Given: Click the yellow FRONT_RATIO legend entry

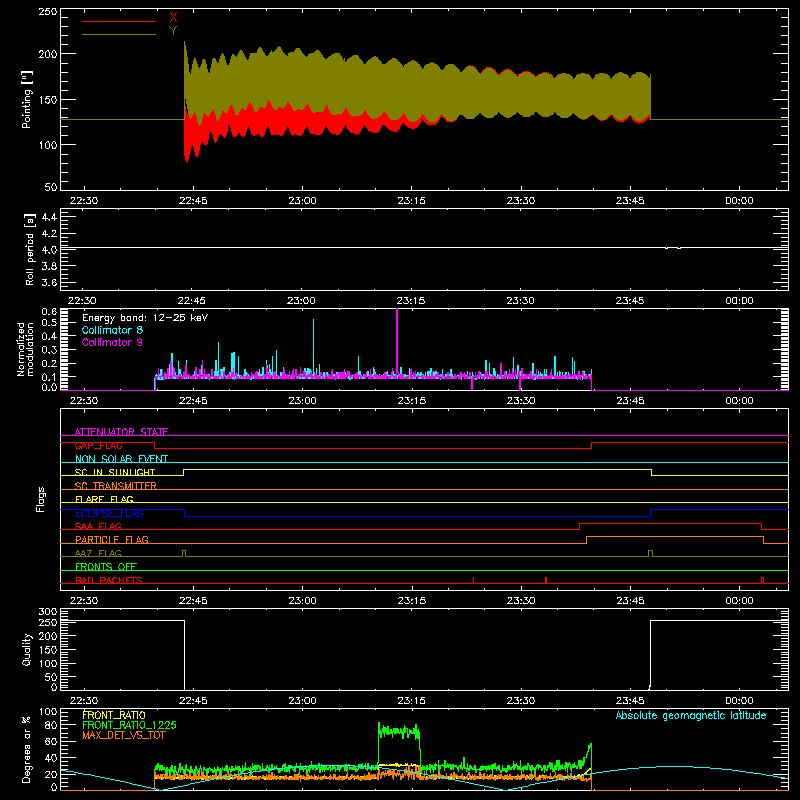Looking at the screenshot, I should (x=114, y=715).
